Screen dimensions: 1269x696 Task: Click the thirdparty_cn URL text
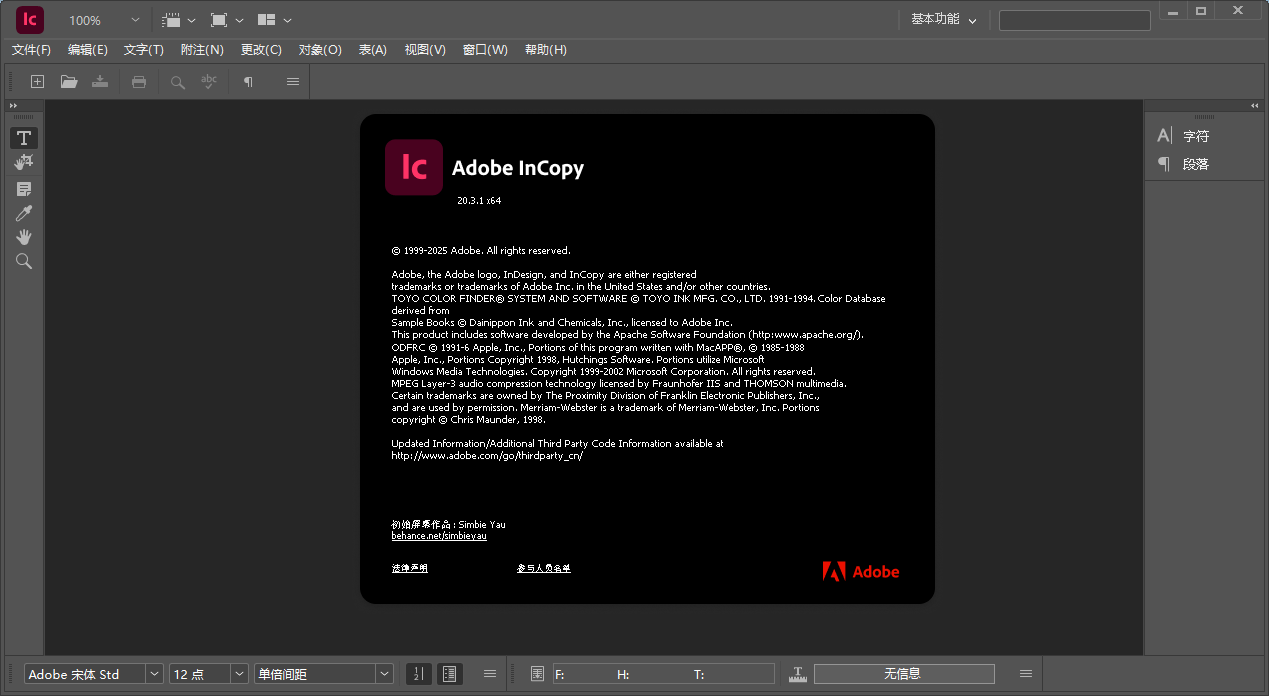tap(487, 455)
